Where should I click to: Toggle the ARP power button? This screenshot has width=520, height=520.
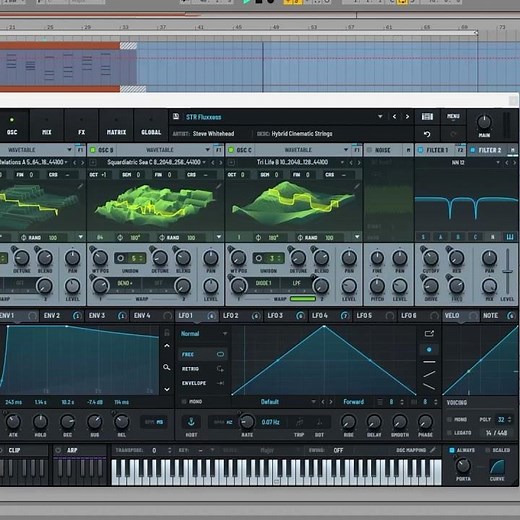(58, 450)
